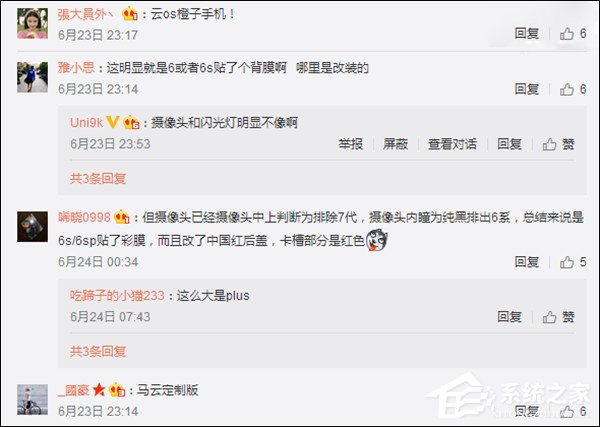Screen dimensions: 600x427
Task: Click 屏蔽 on Uni9k's reply
Action: tap(395, 144)
